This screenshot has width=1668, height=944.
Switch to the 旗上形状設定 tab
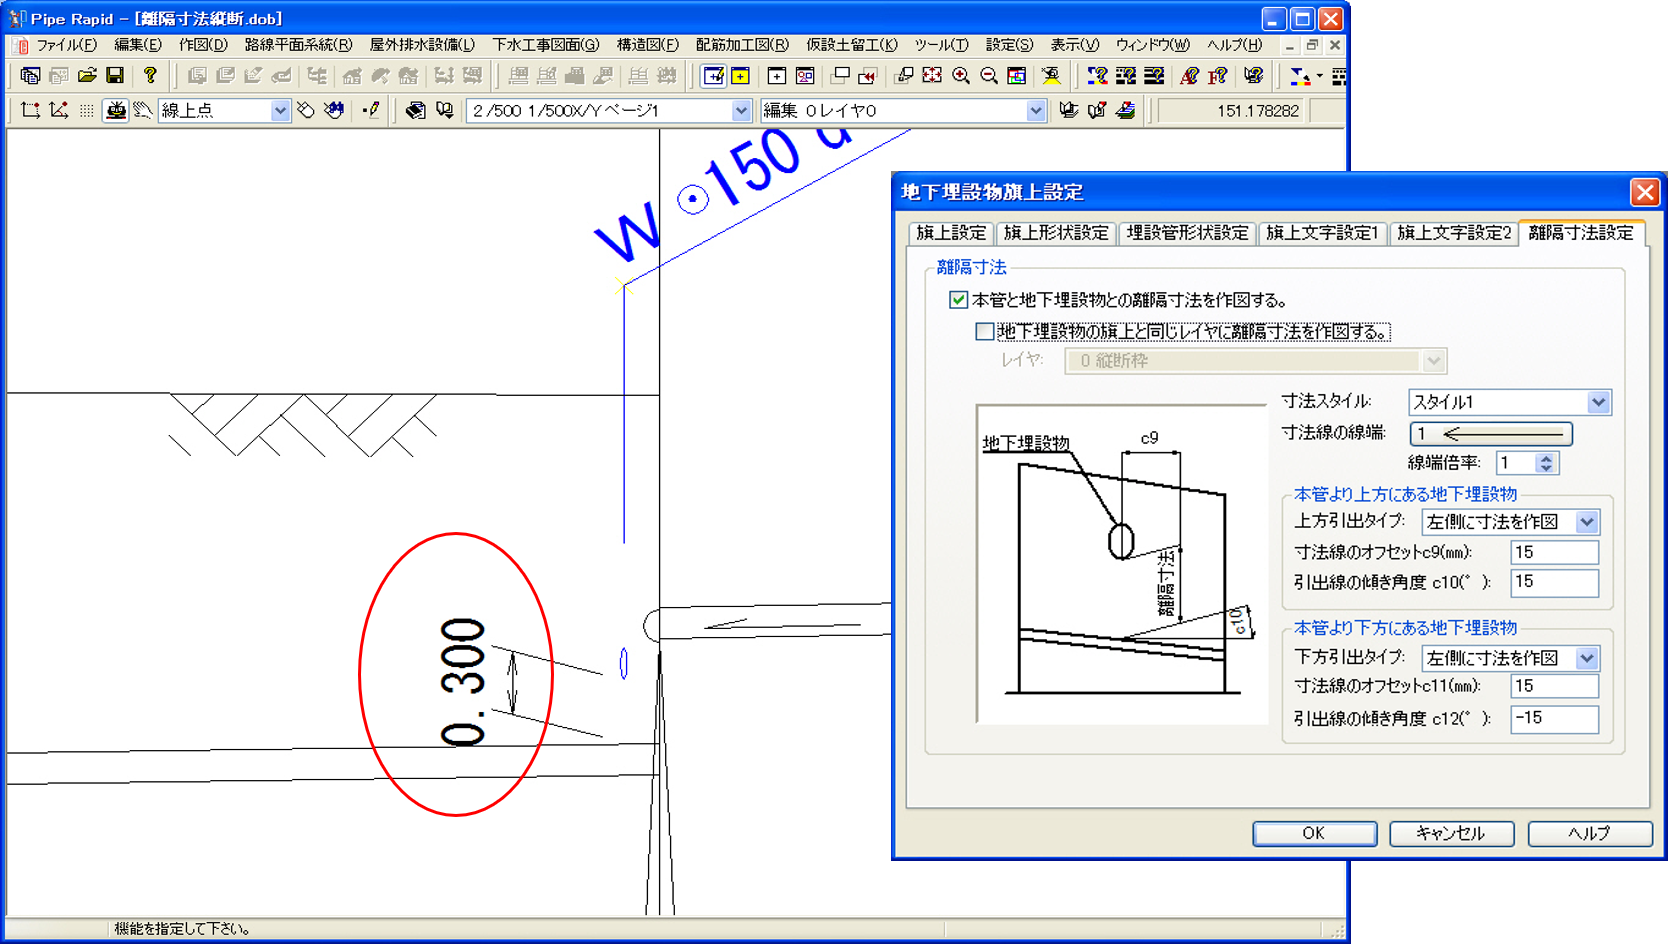click(x=1055, y=233)
